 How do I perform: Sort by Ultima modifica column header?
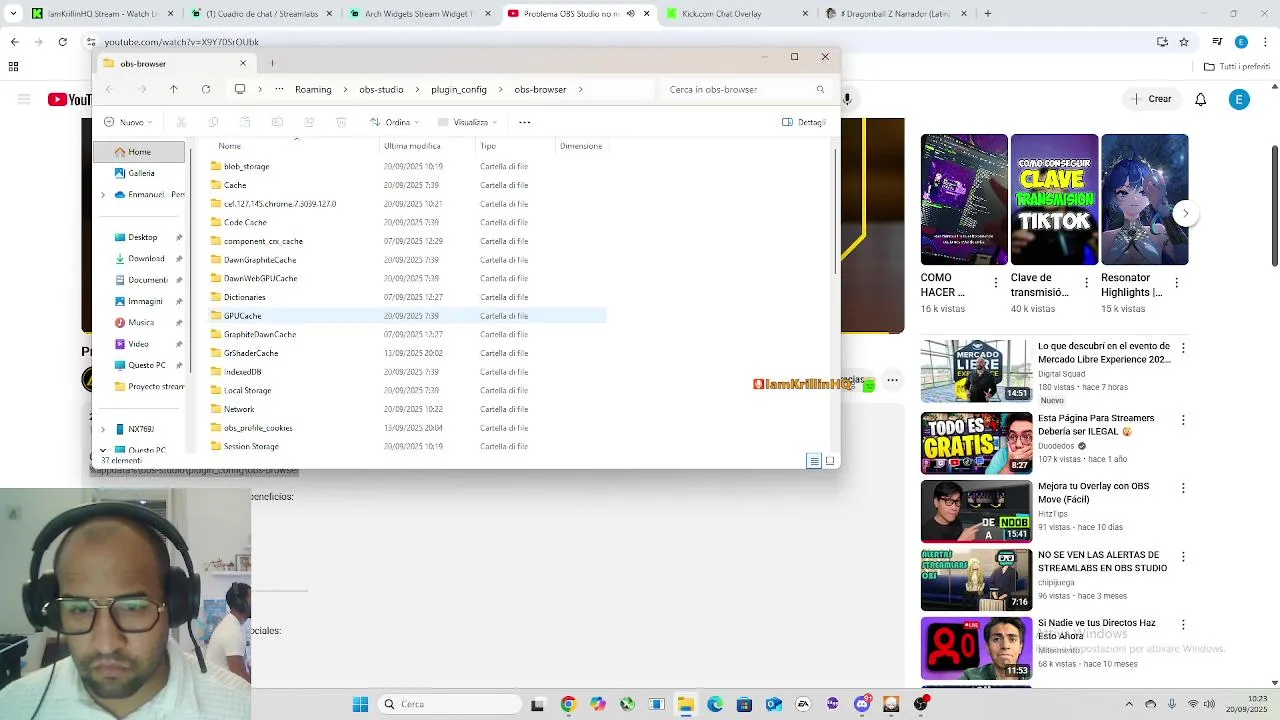click(x=412, y=146)
